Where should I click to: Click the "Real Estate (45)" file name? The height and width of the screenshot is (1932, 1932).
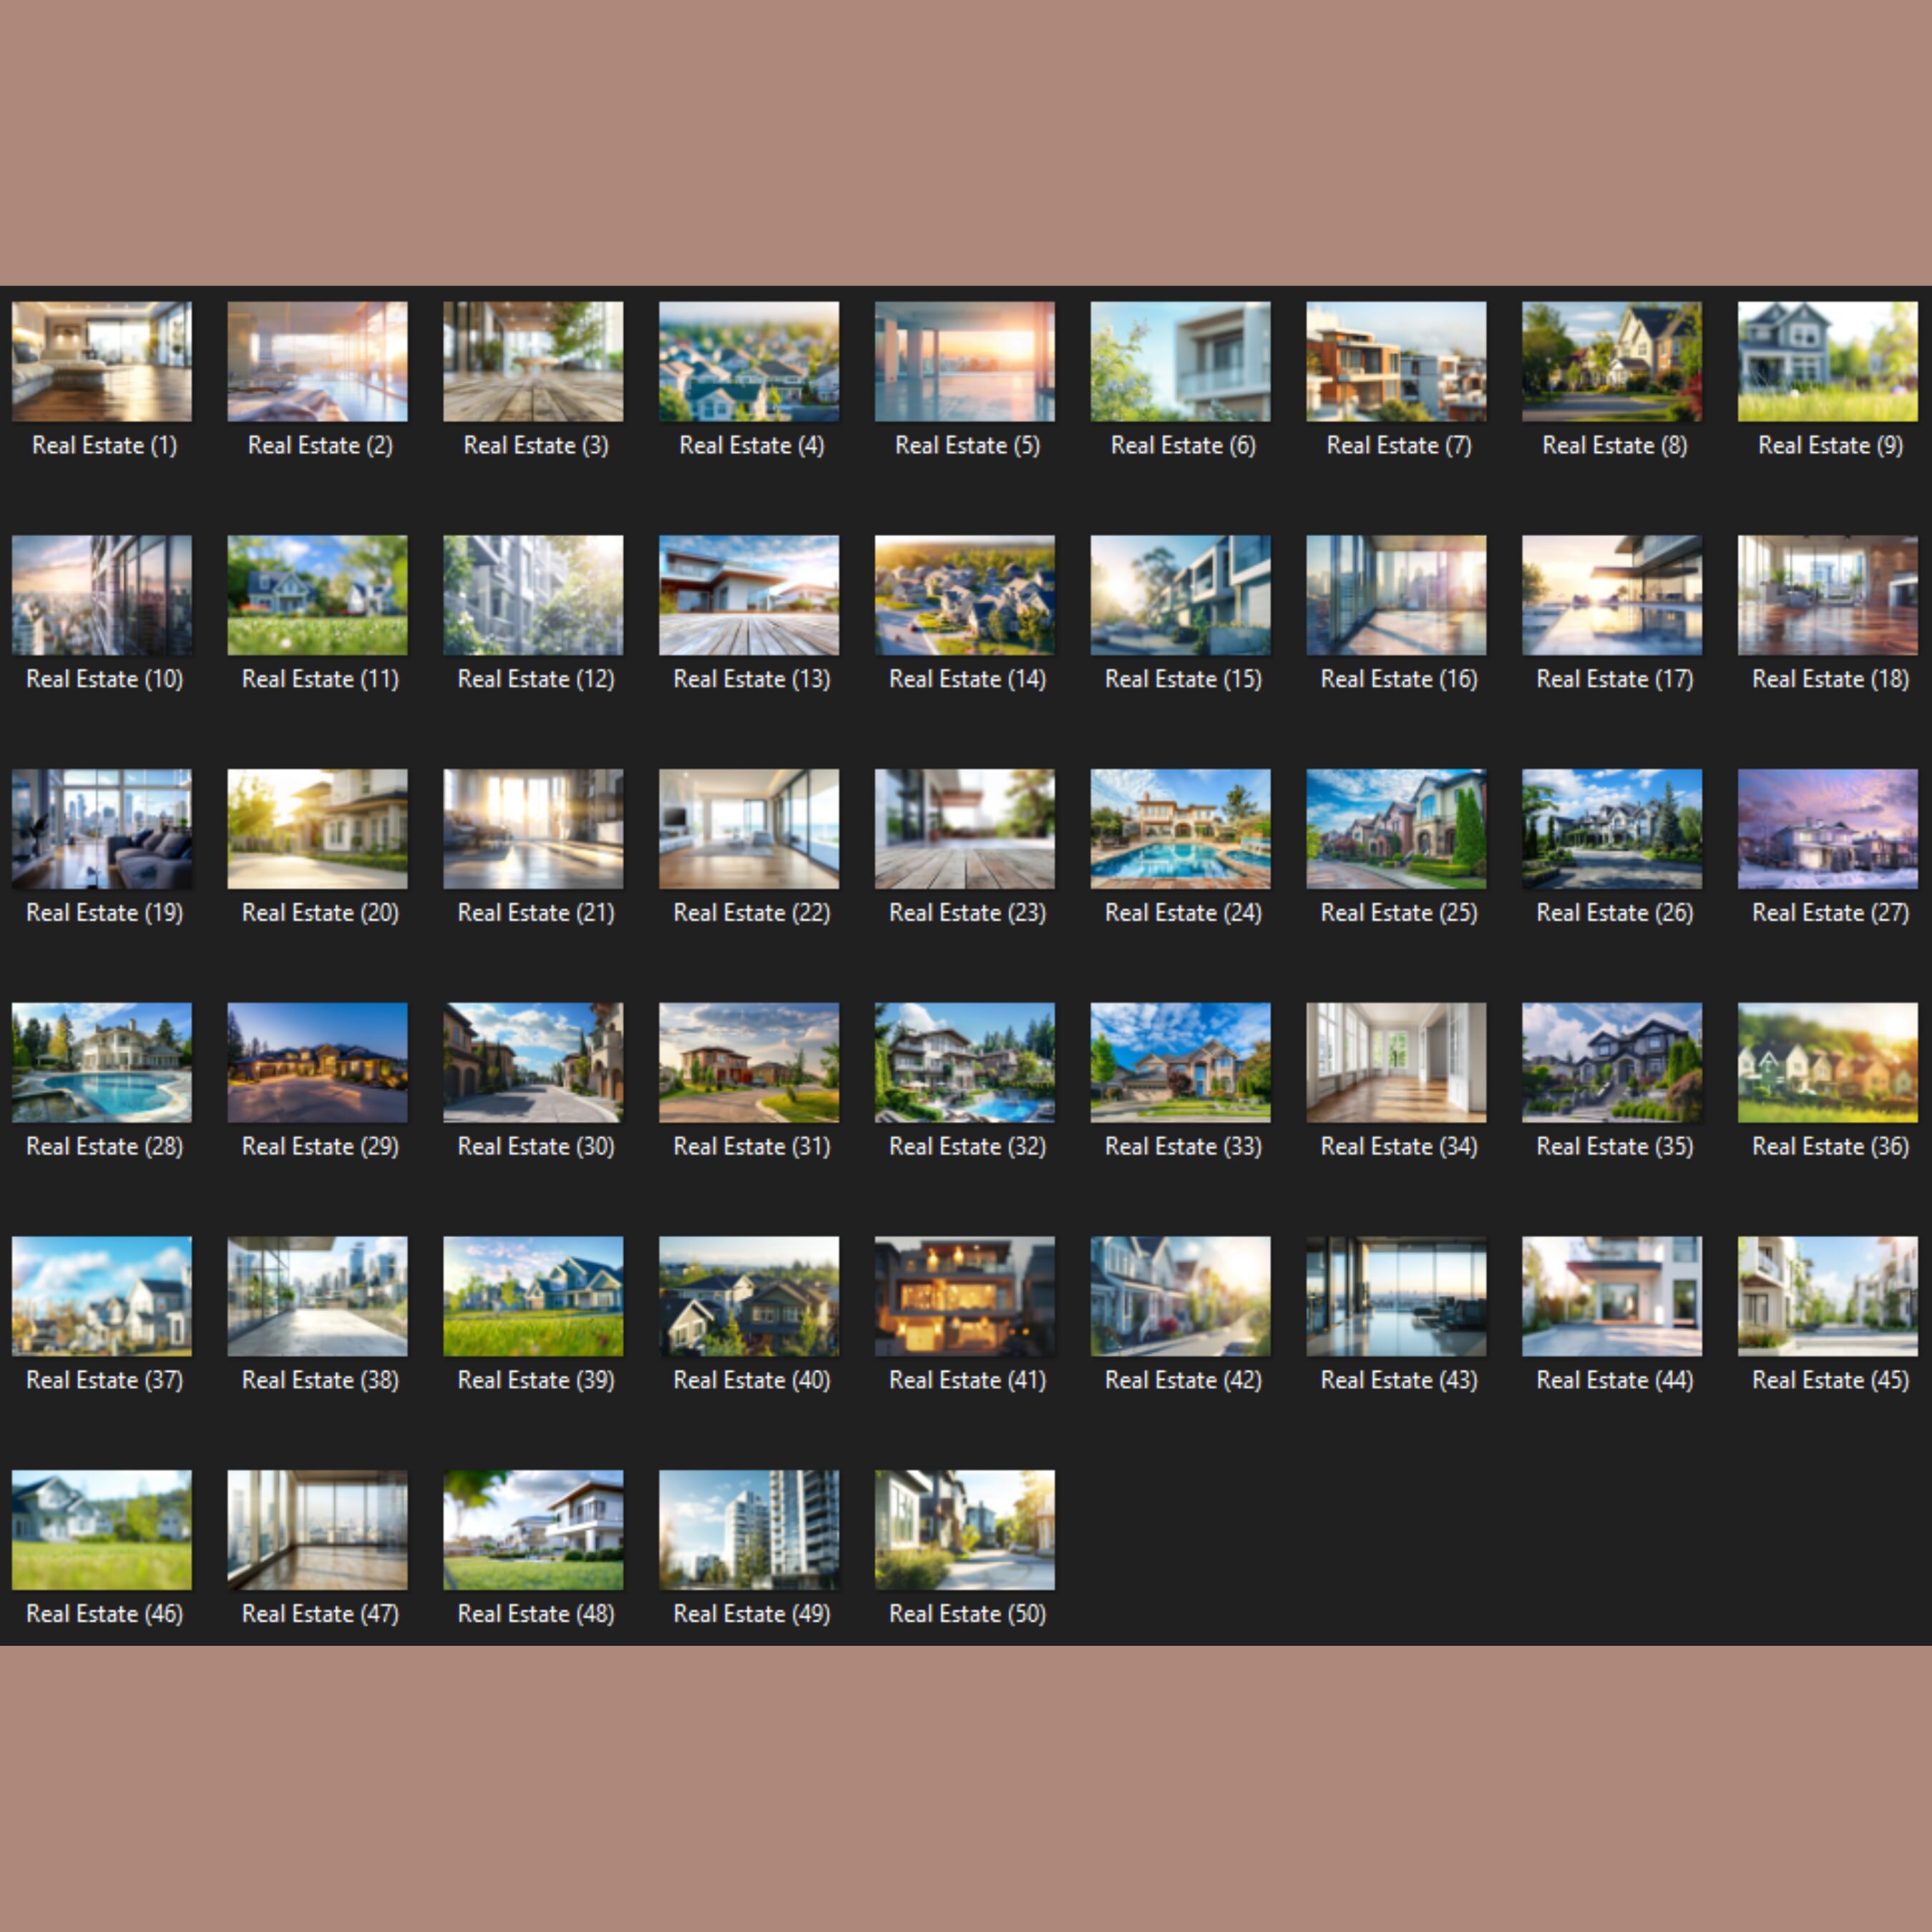[x=1831, y=1381]
